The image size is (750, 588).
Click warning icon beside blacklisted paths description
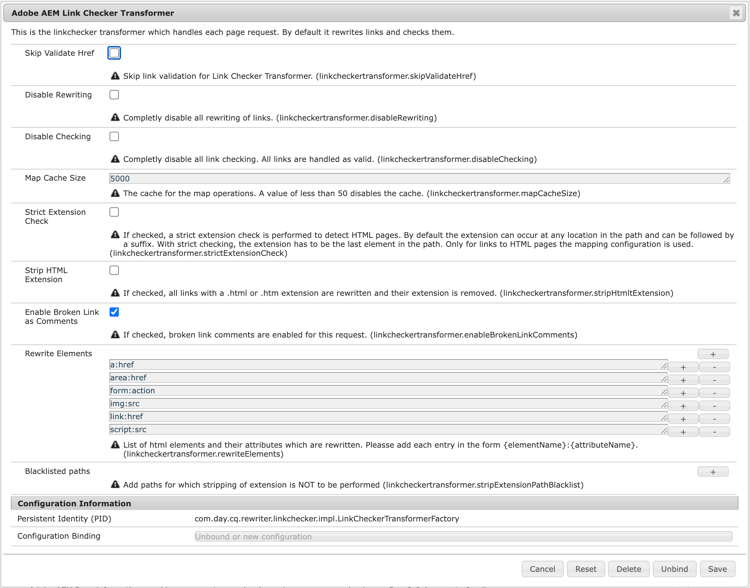point(115,485)
